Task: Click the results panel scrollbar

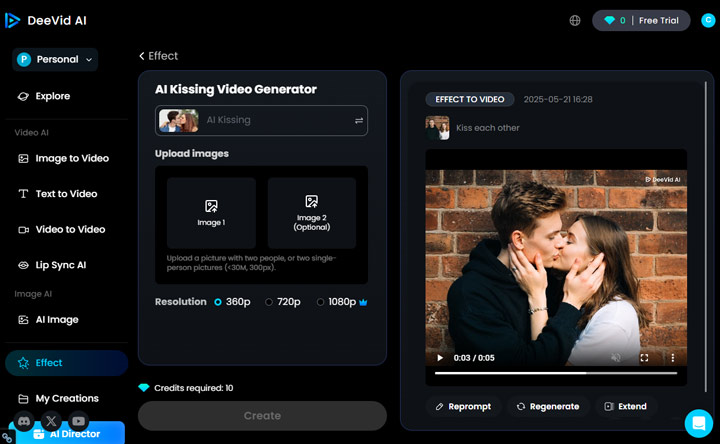Action: [706, 236]
